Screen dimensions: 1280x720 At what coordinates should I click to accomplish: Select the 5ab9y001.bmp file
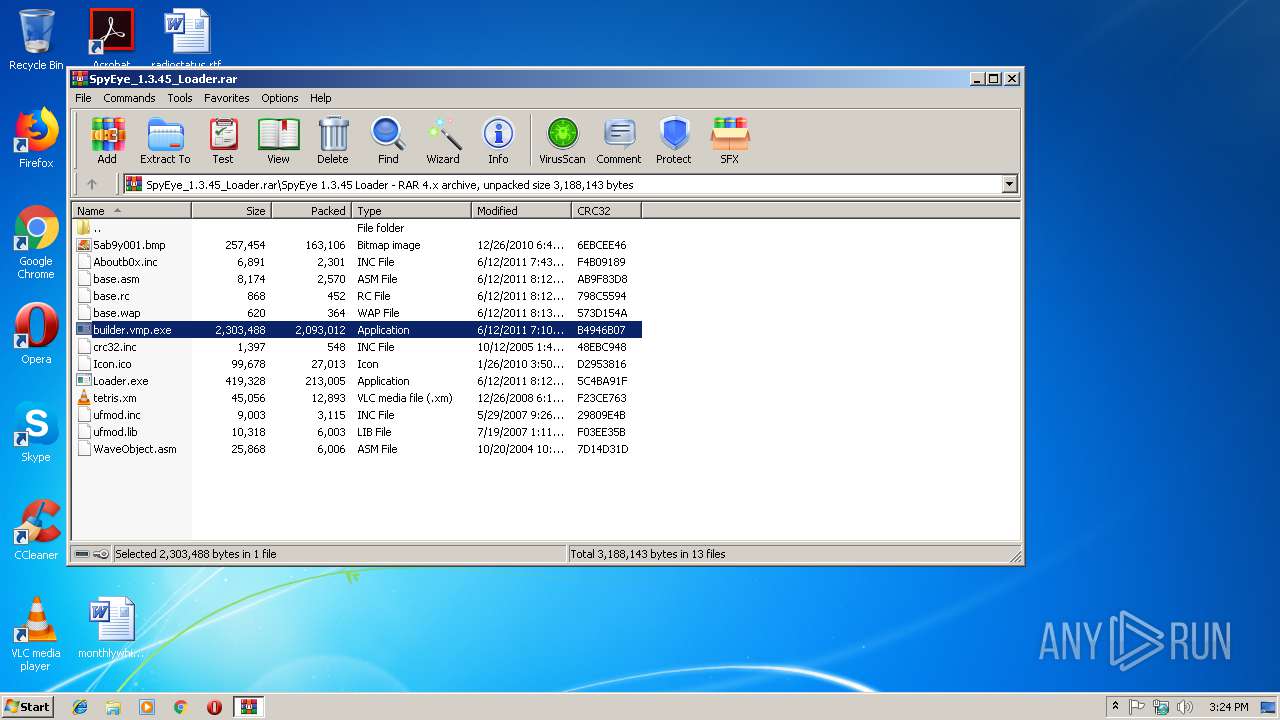(x=357, y=245)
